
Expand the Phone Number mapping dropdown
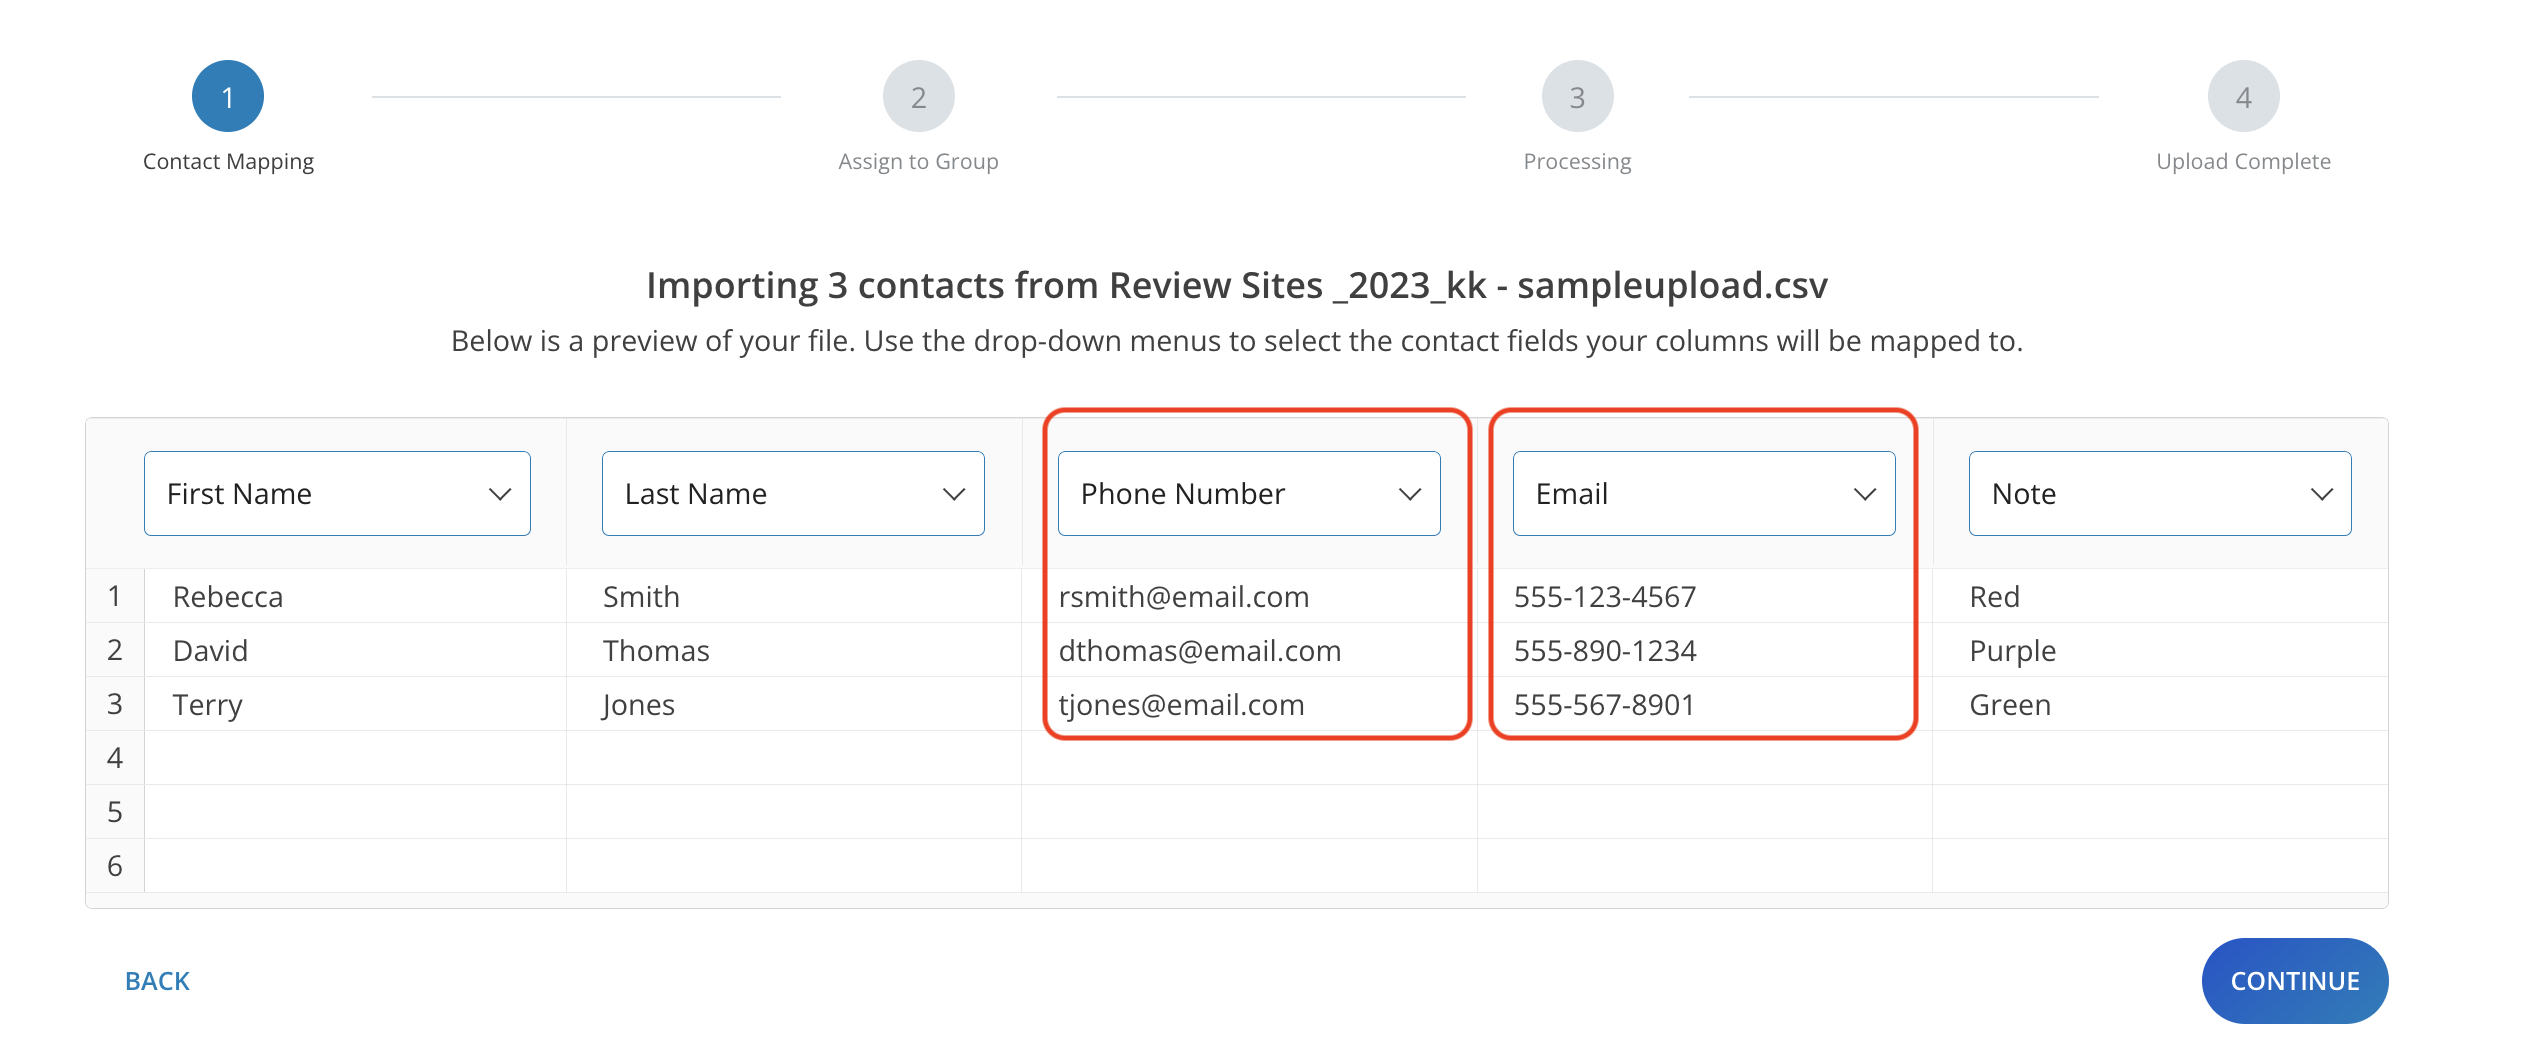(x=1249, y=494)
